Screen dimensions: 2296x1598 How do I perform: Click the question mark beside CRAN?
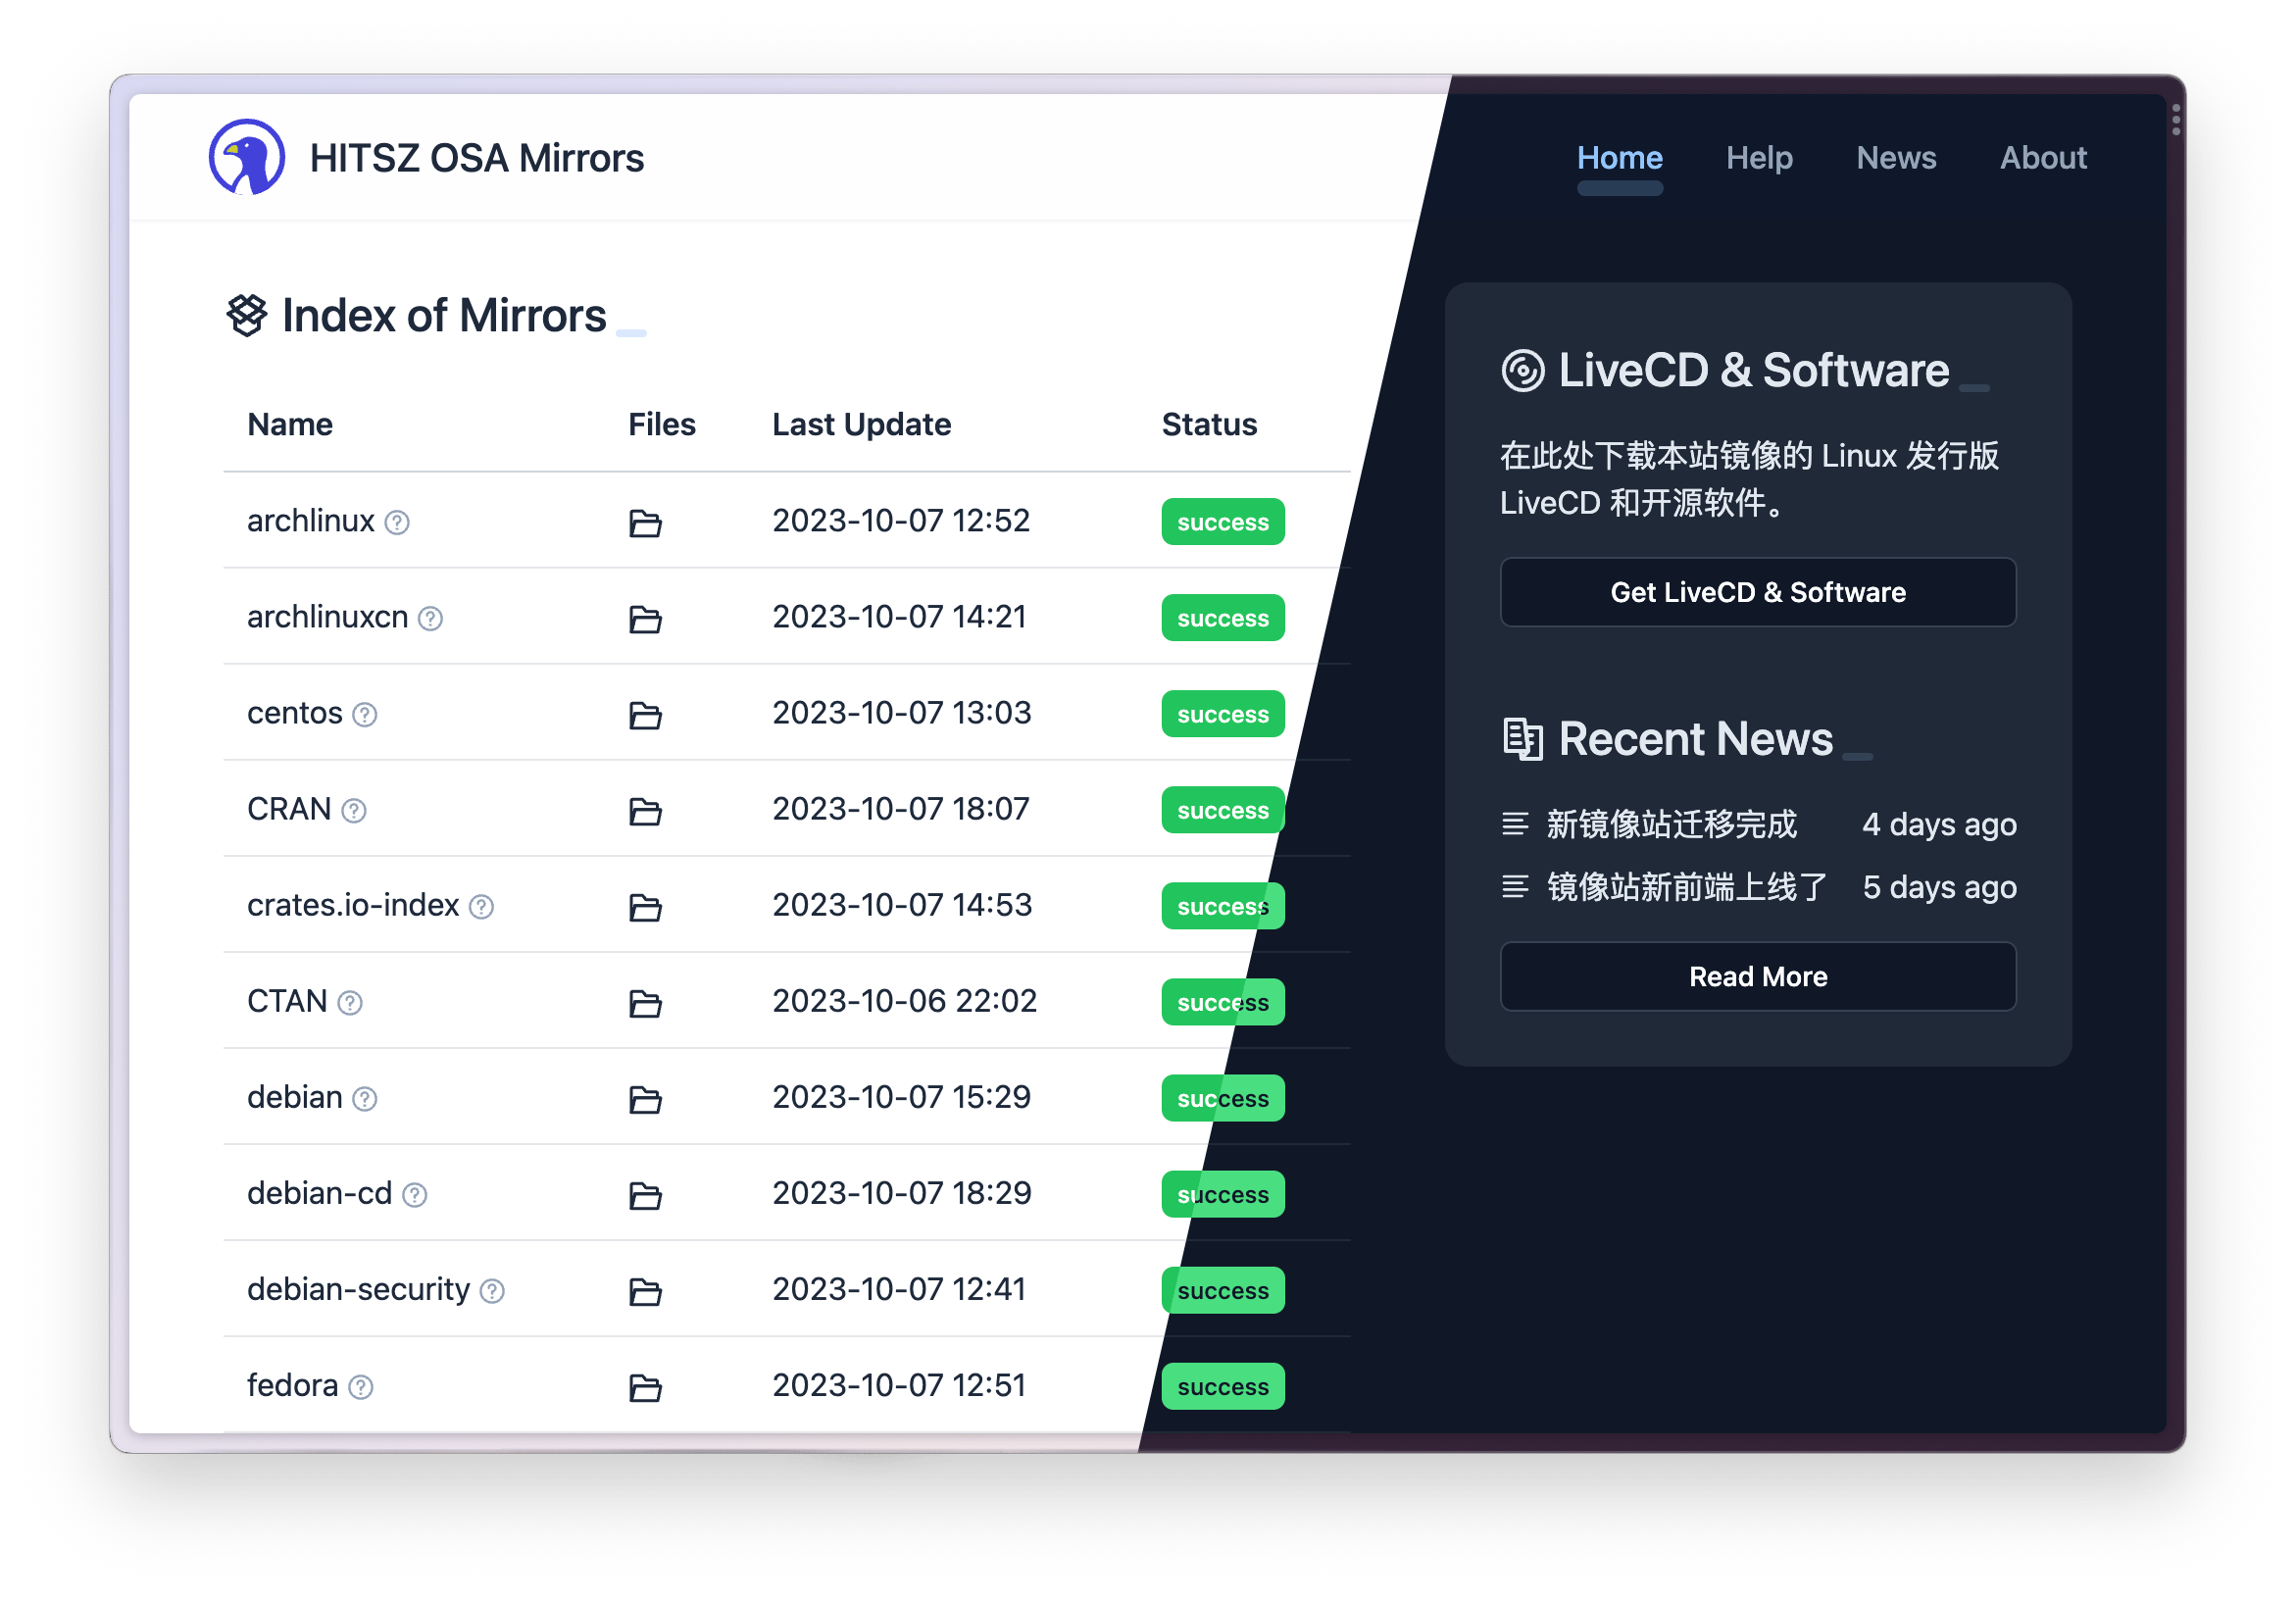tap(355, 811)
